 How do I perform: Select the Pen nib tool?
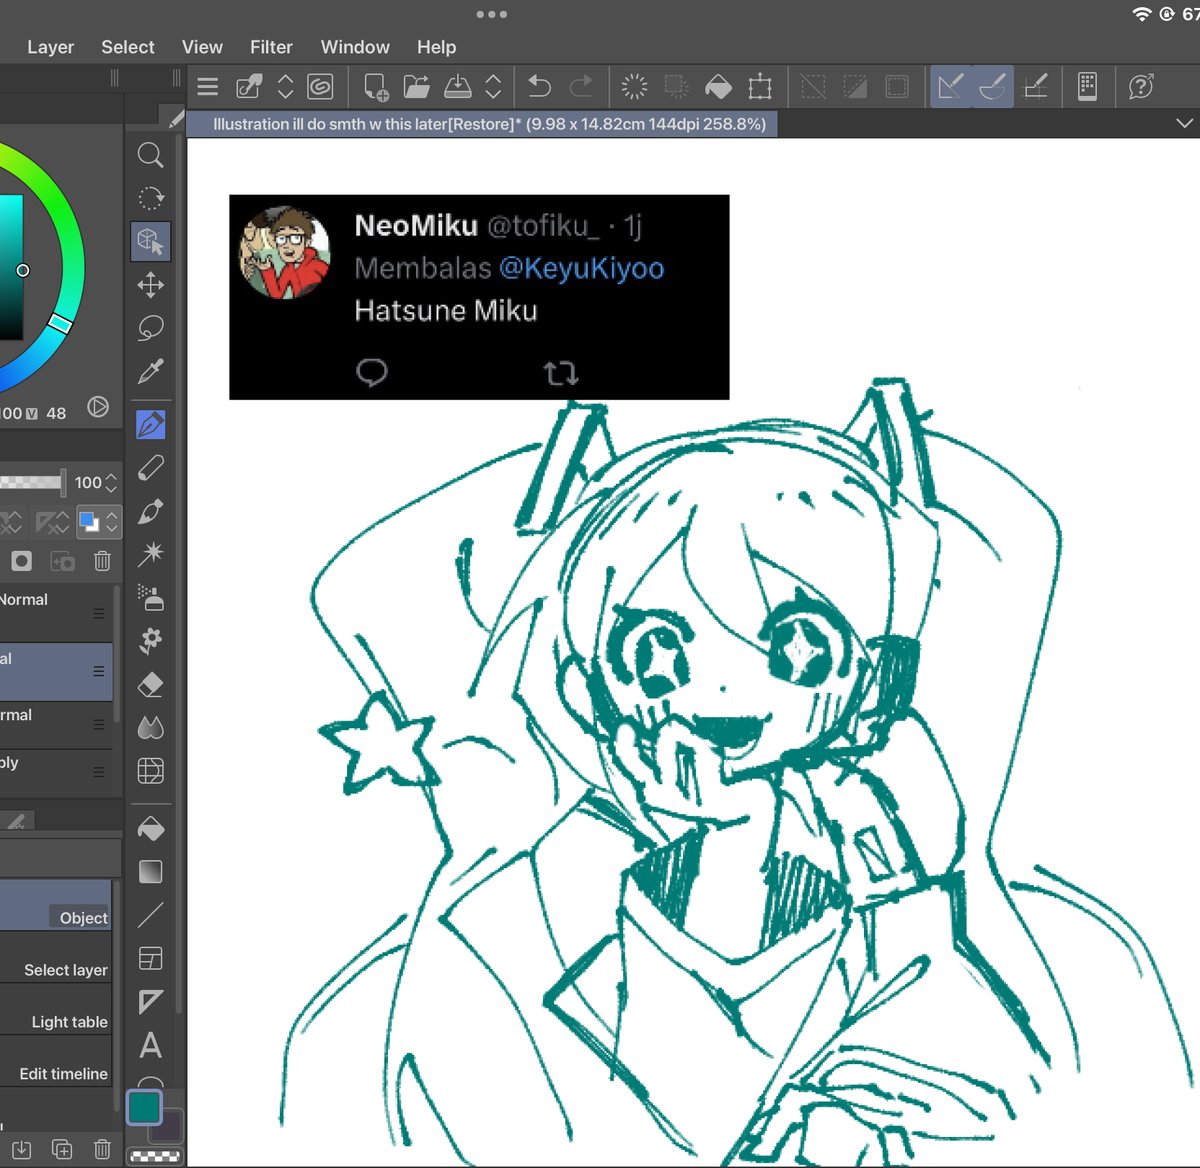pos(151,425)
